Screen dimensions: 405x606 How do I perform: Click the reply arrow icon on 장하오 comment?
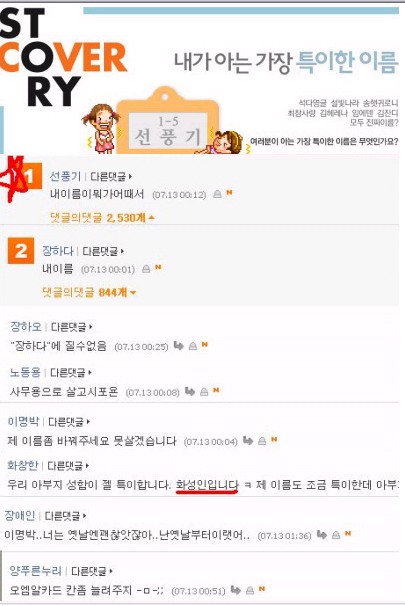coord(179,346)
